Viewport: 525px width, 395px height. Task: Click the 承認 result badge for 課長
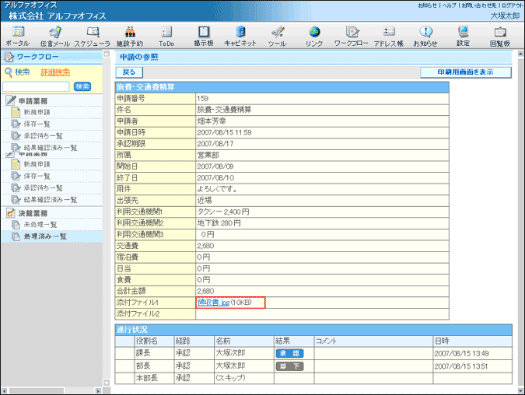coord(290,353)
